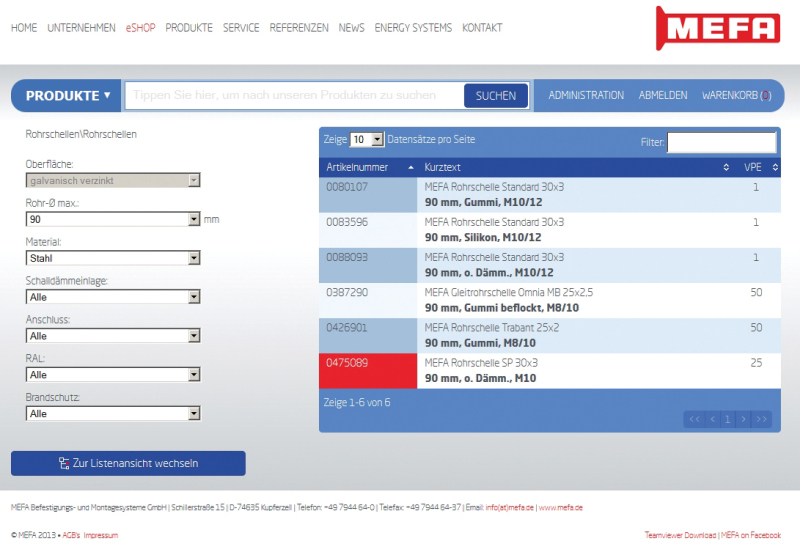
Task: Click the MEFA logo
Action: [719, 27]
